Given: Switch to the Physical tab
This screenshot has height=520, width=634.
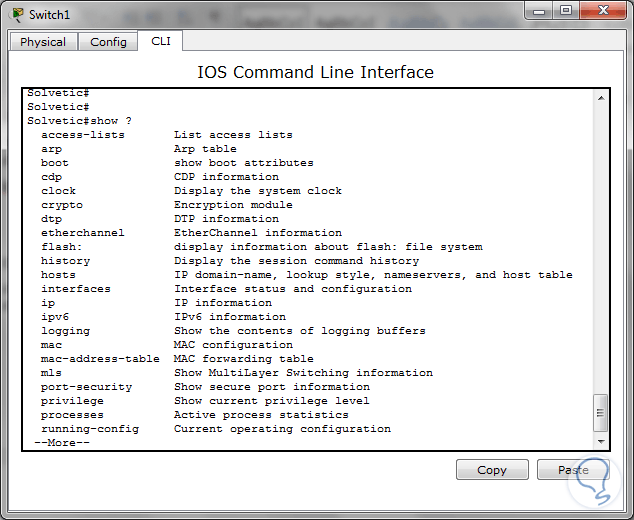Looking at the screenshot, I should [x=43, y=42].
